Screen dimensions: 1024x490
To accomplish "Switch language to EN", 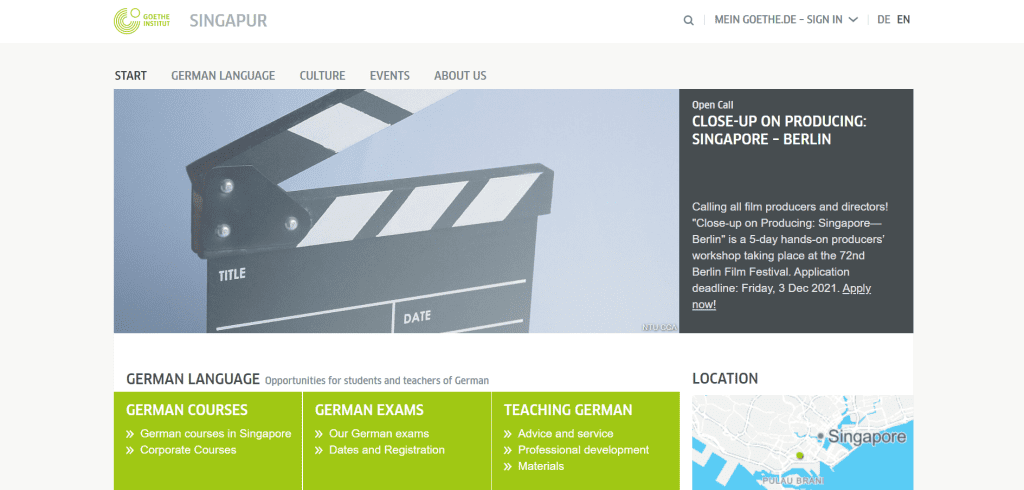I will [x=903, y=20].
